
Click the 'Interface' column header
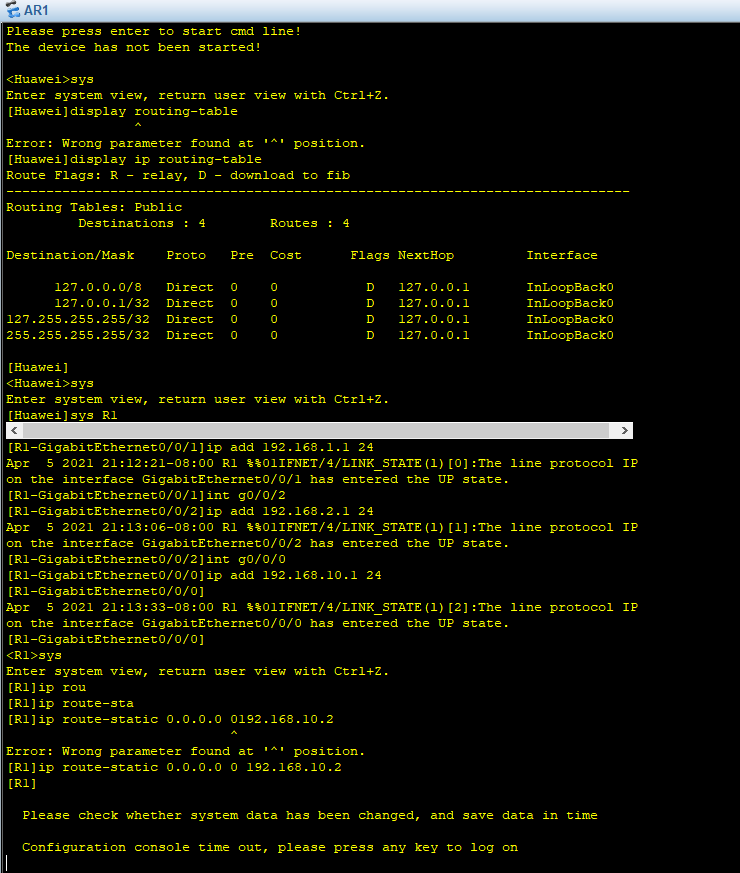tap(562, 255)
